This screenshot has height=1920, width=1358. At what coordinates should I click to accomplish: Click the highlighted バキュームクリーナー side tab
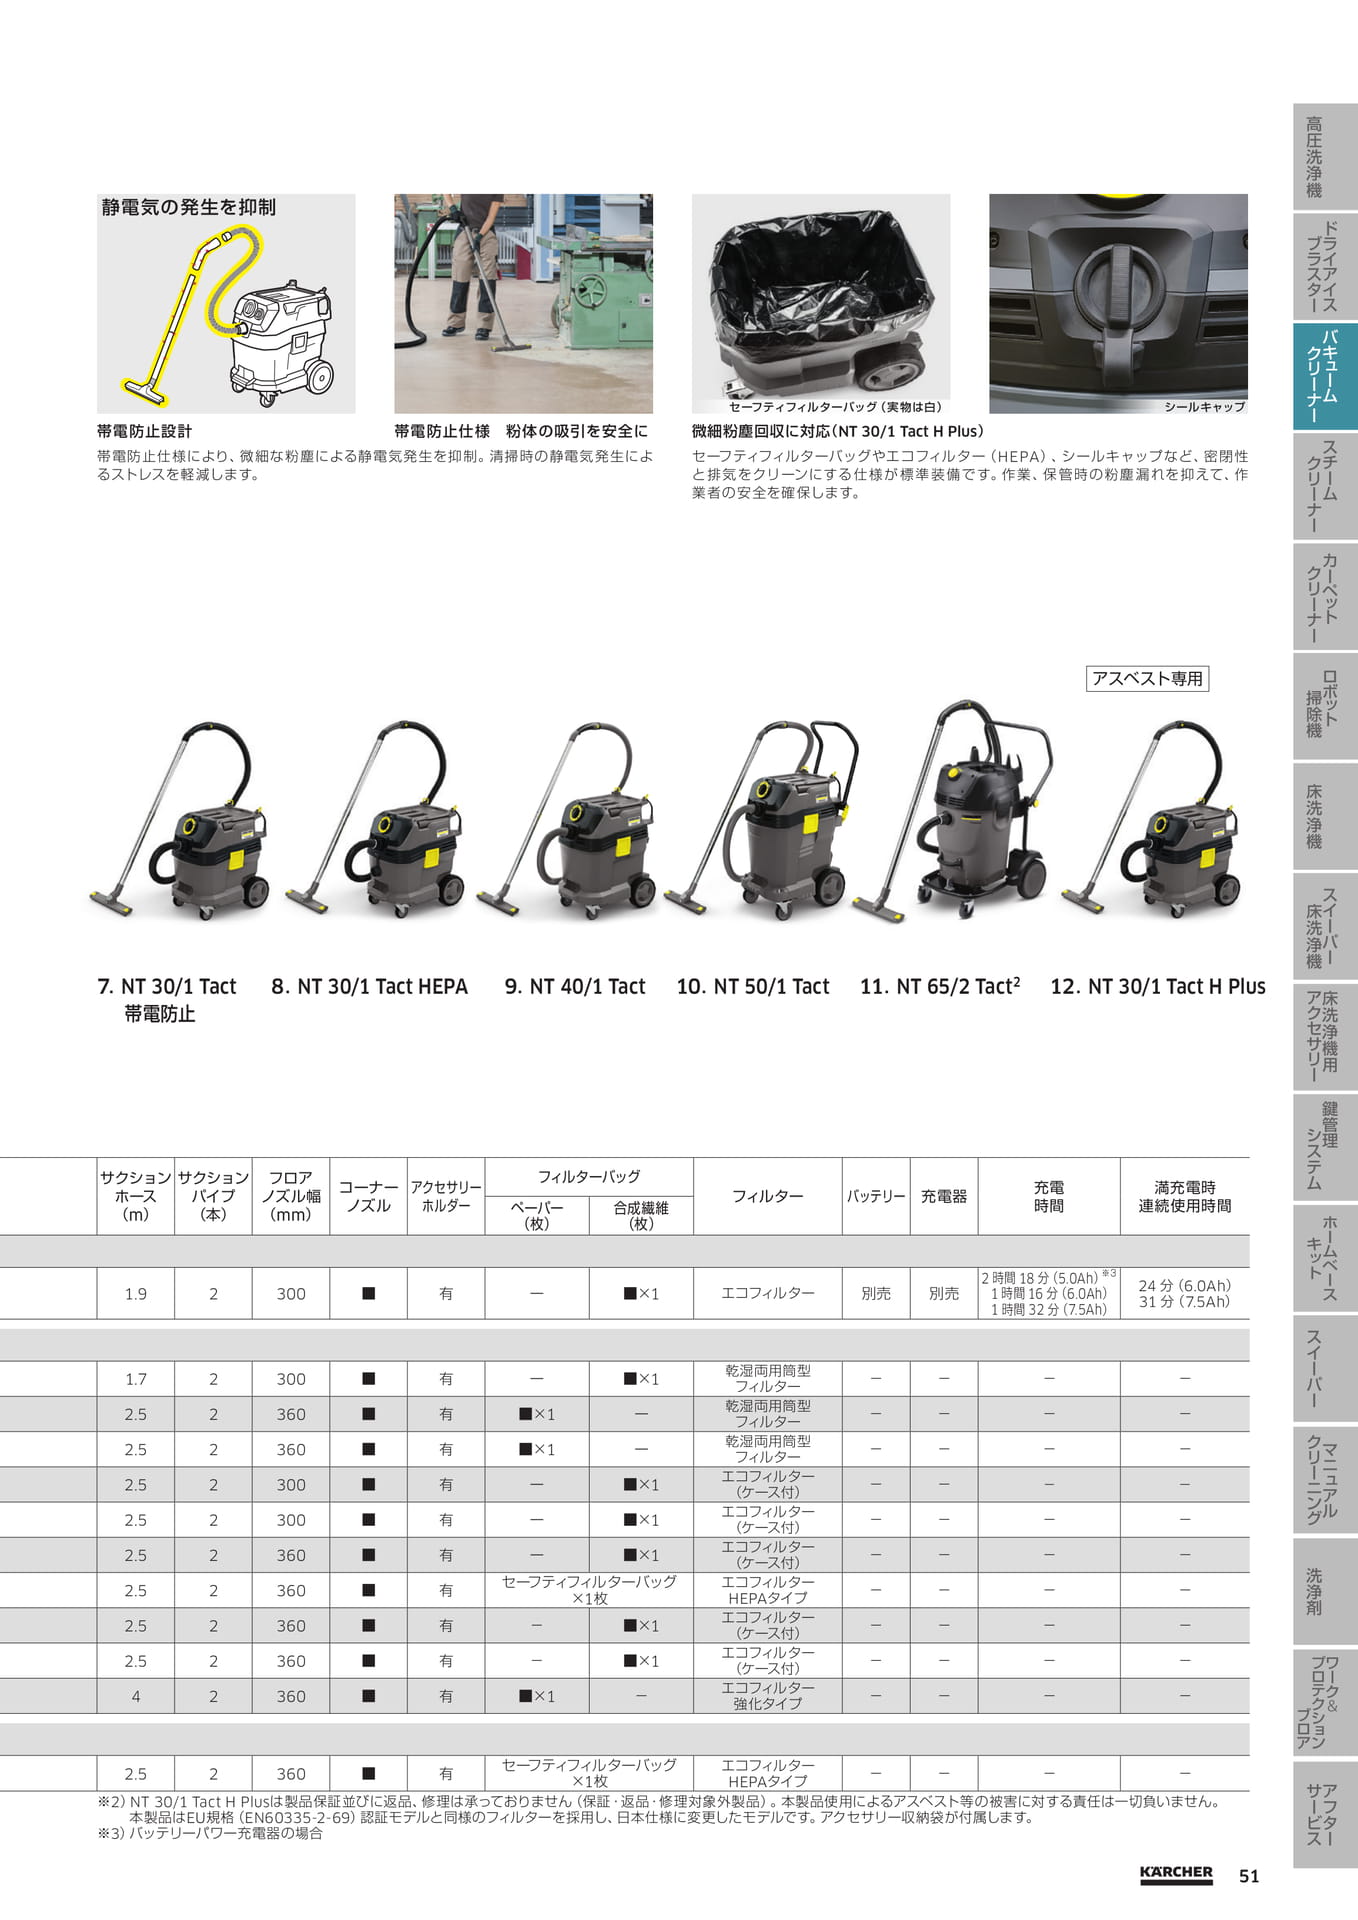[x=1325, y=376]
